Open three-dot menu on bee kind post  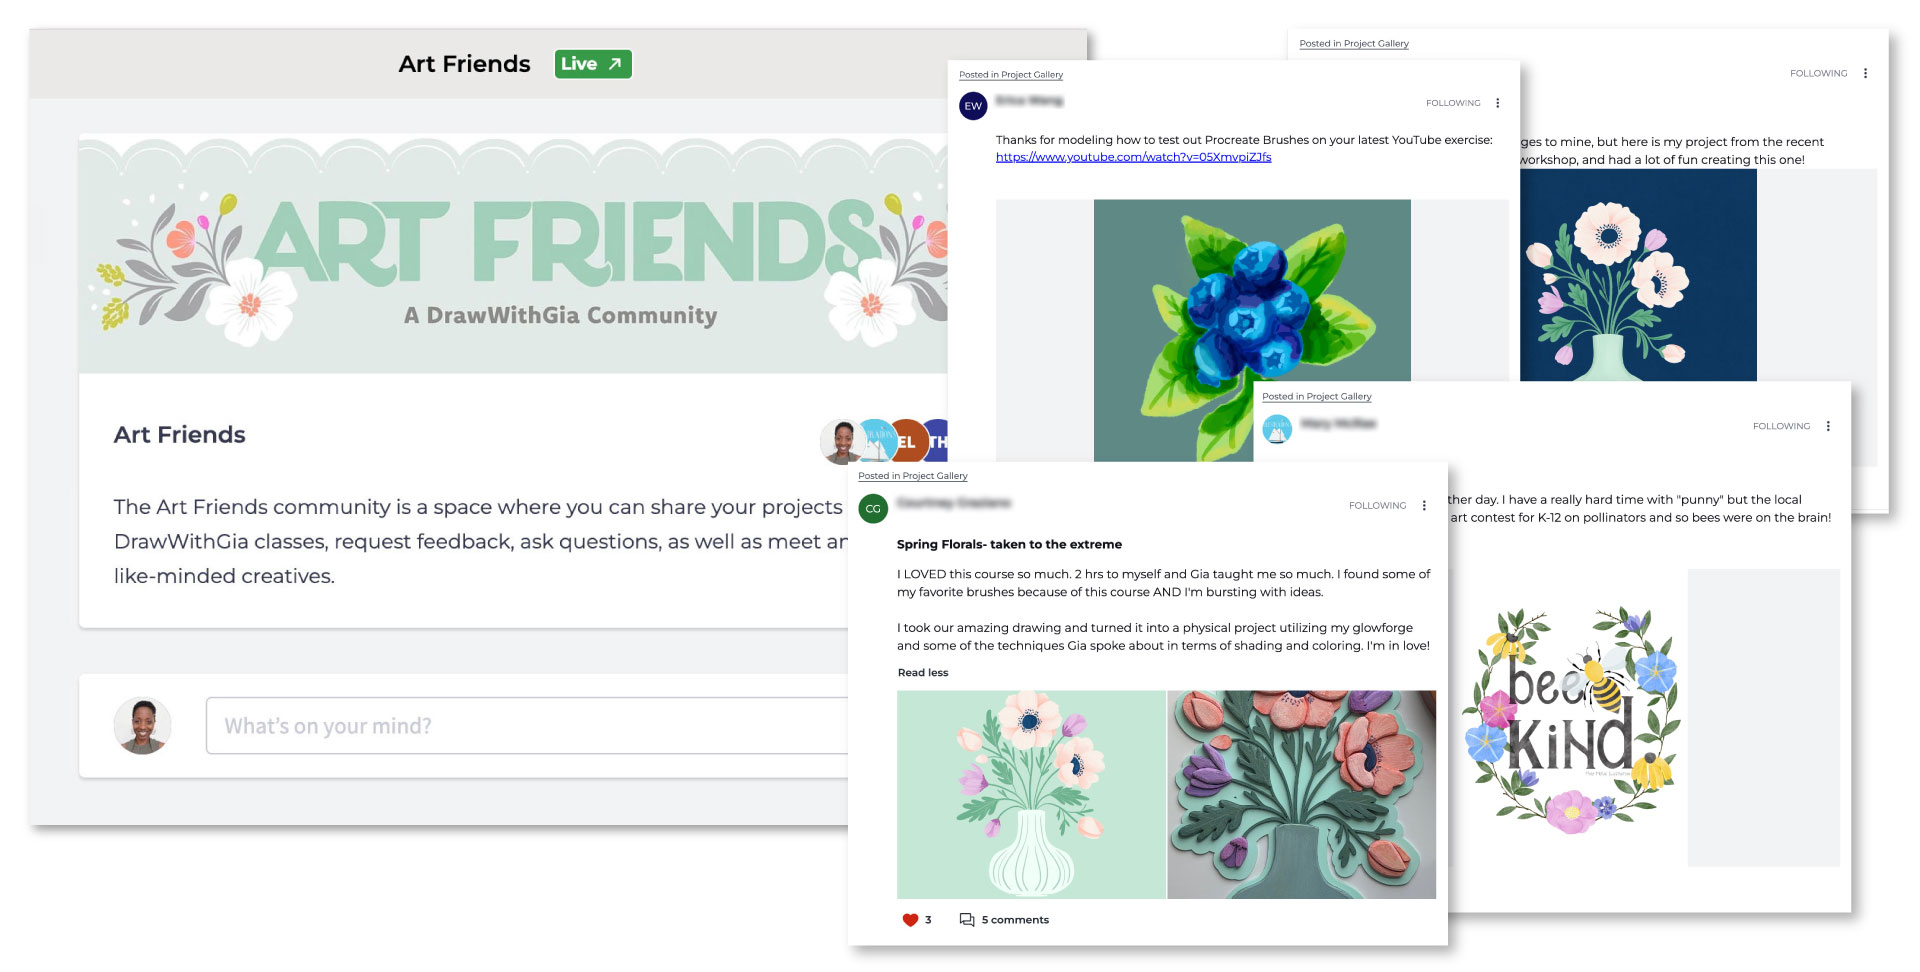click(x=1828, y=426)
